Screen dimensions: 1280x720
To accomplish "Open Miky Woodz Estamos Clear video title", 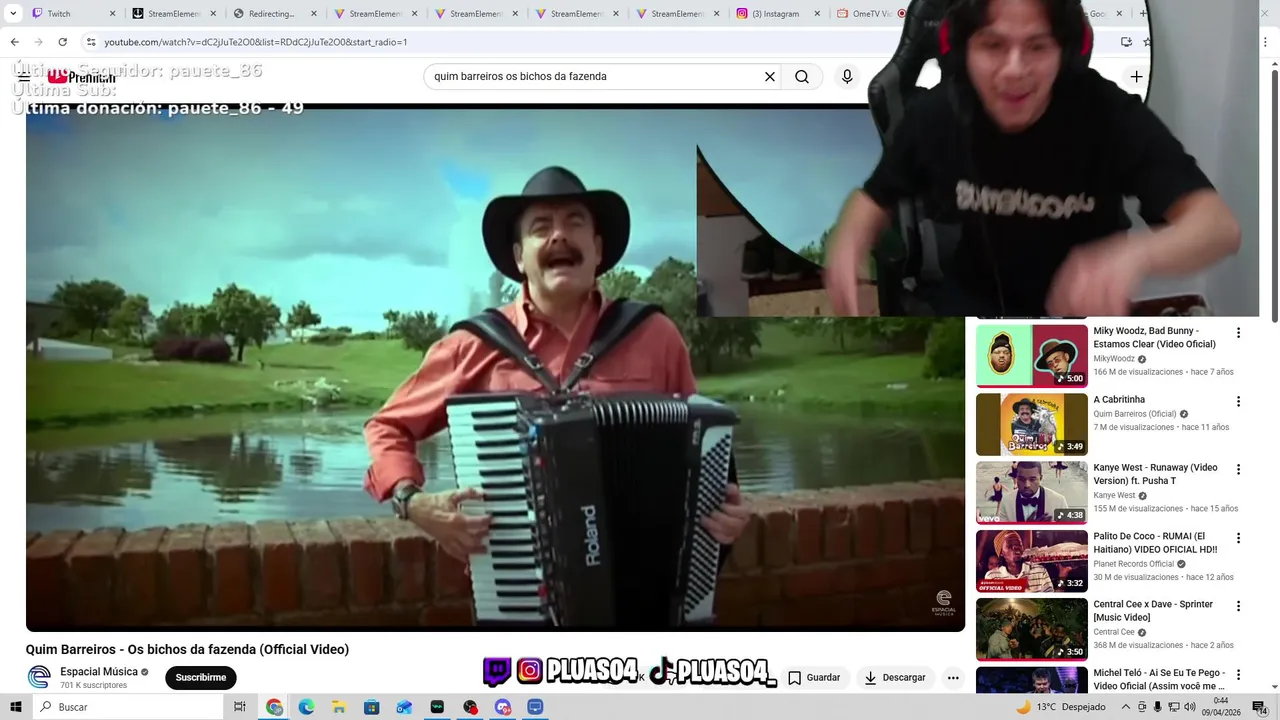I will pos(1154,337).
